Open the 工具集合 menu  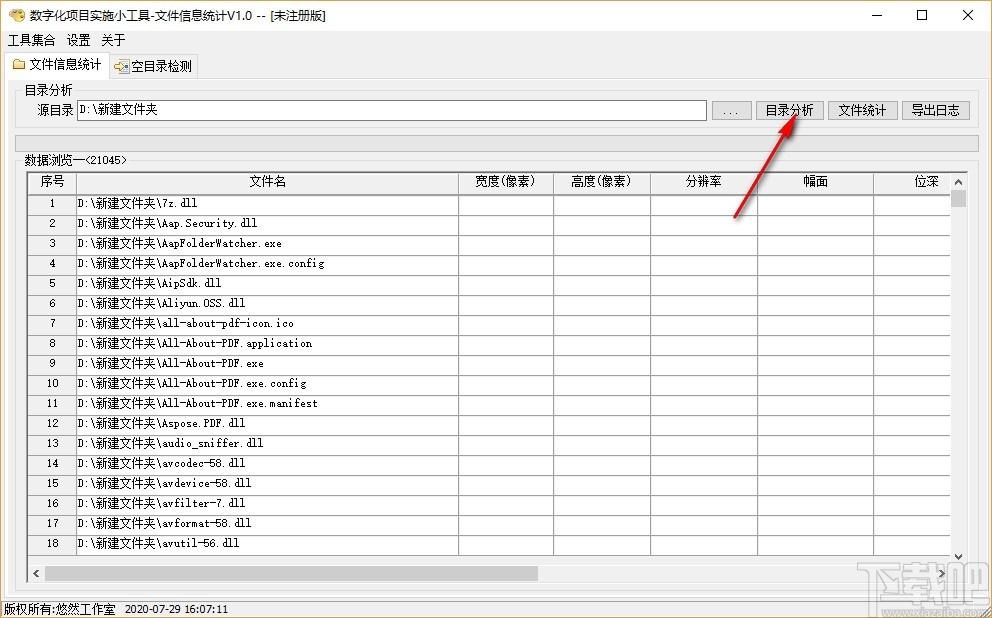click(x=31, y=40)
